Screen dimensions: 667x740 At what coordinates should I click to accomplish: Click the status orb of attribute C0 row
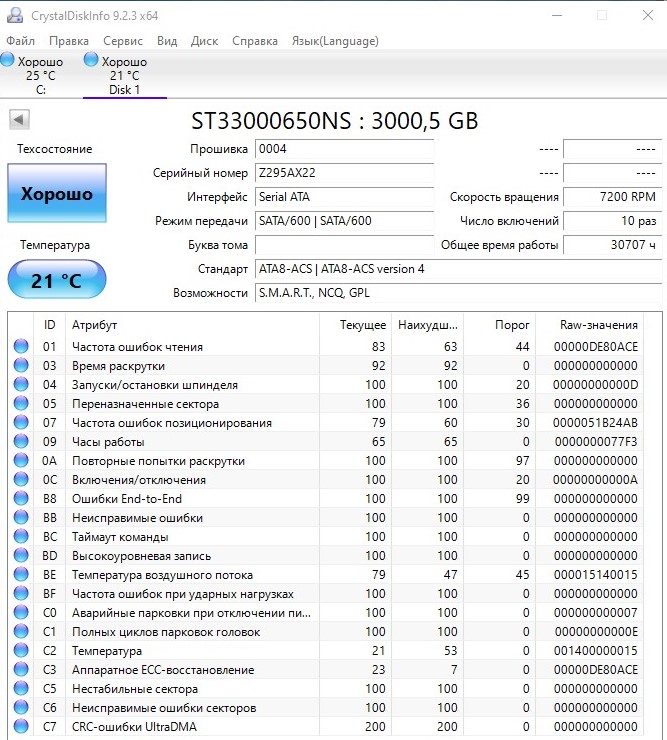(21, 612)
